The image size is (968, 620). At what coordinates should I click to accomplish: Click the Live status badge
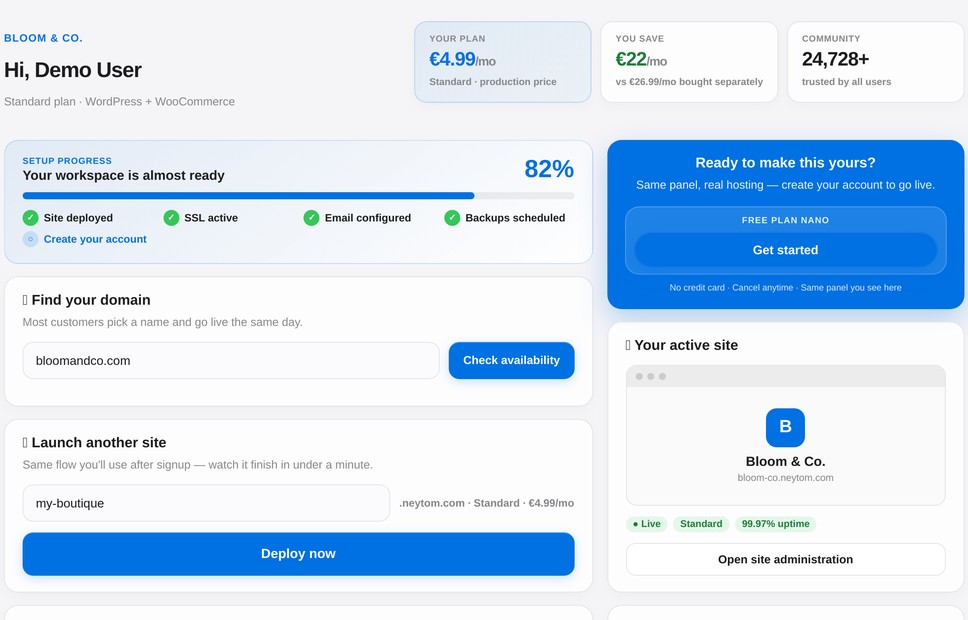[x=646, y=524]
